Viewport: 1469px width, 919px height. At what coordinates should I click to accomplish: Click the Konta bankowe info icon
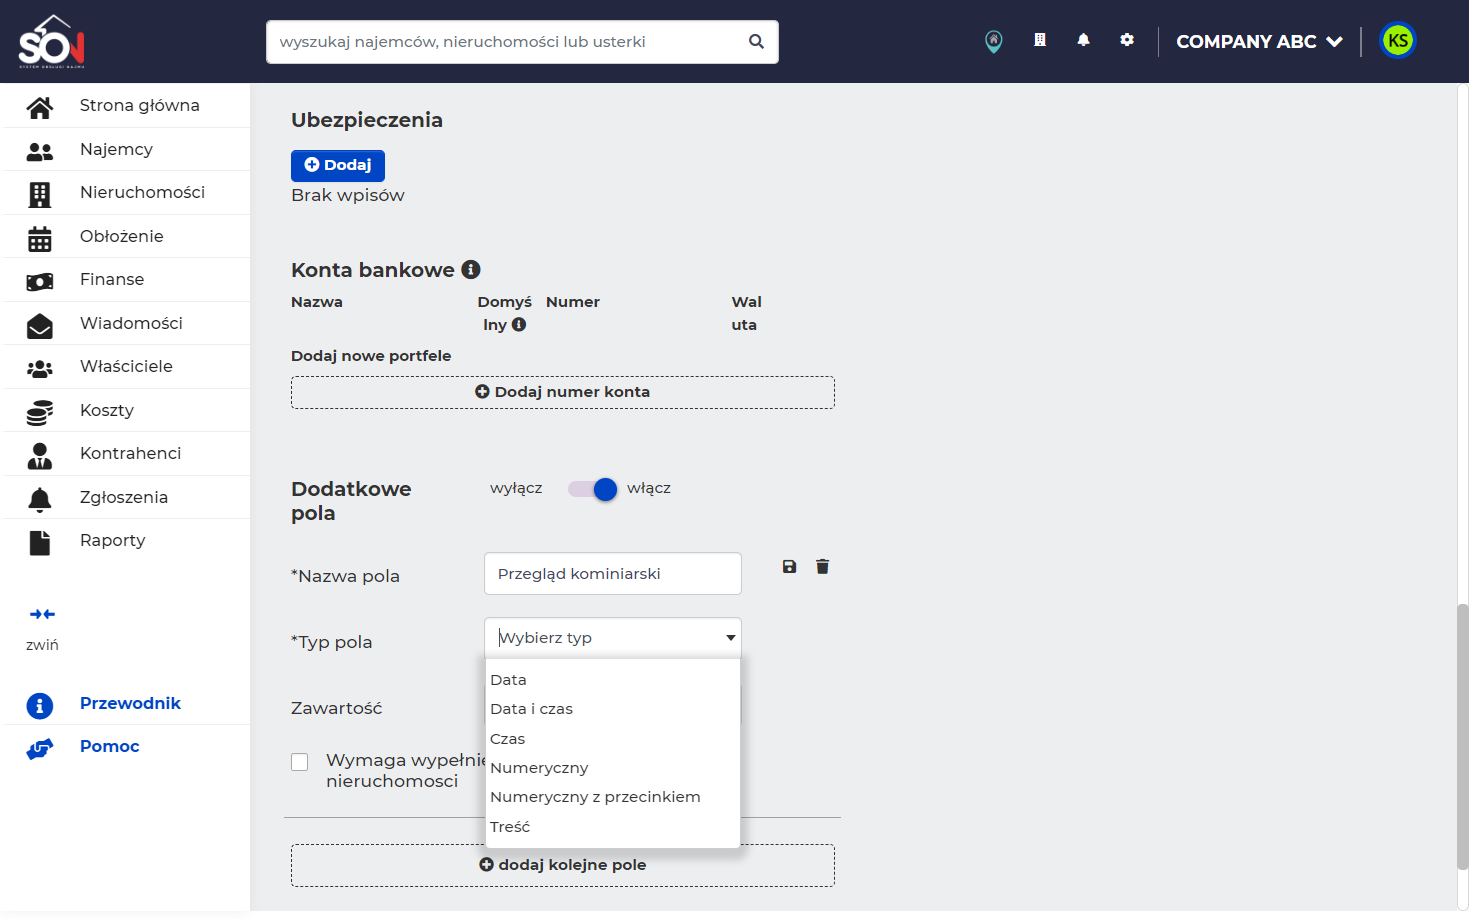471,269
